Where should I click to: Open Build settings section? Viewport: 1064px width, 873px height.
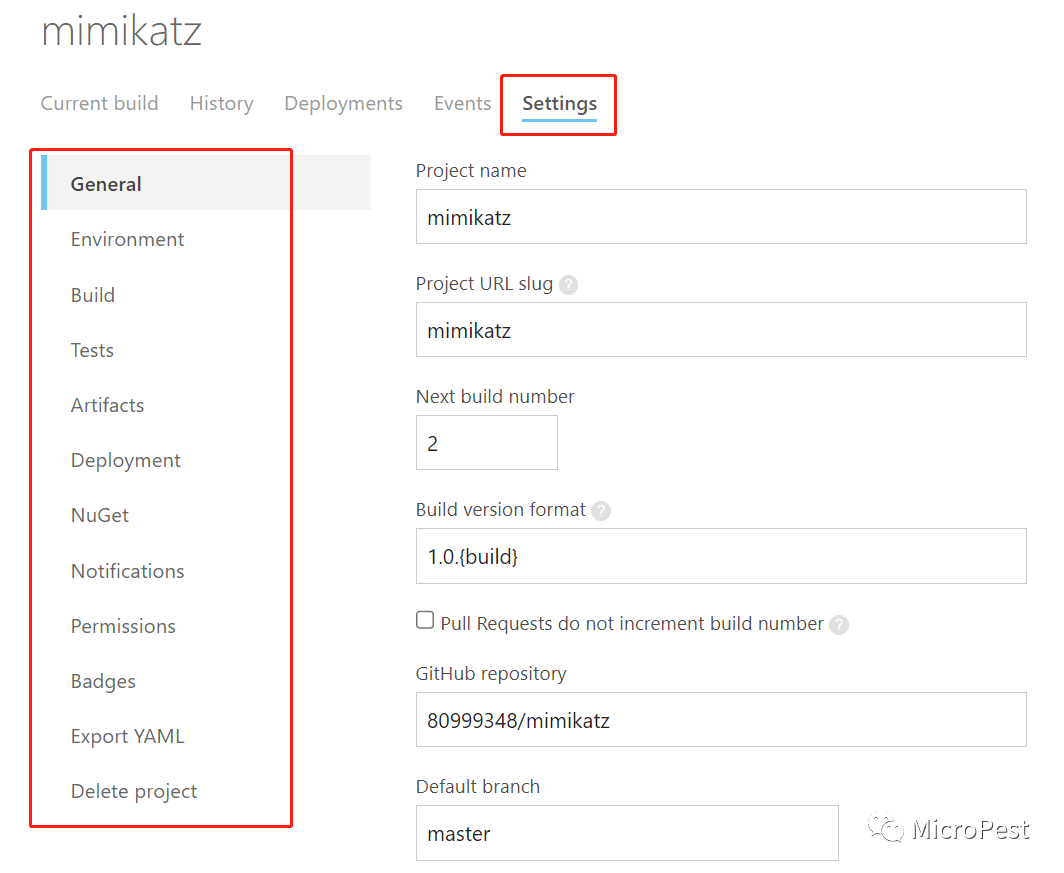(93, 295)
